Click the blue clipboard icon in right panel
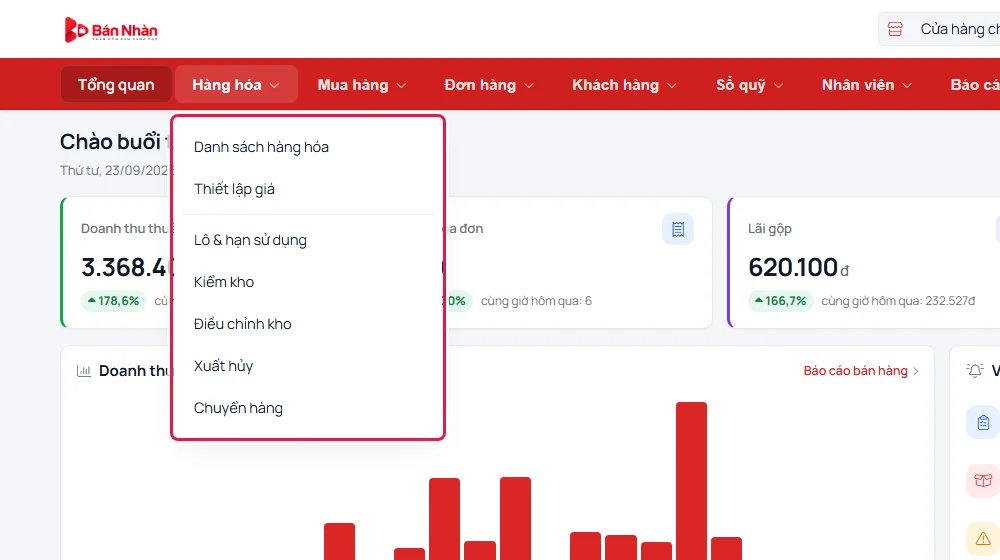The height and width of the screenshot is (560, 1000). pyautogui.click(x=983, y=422)
